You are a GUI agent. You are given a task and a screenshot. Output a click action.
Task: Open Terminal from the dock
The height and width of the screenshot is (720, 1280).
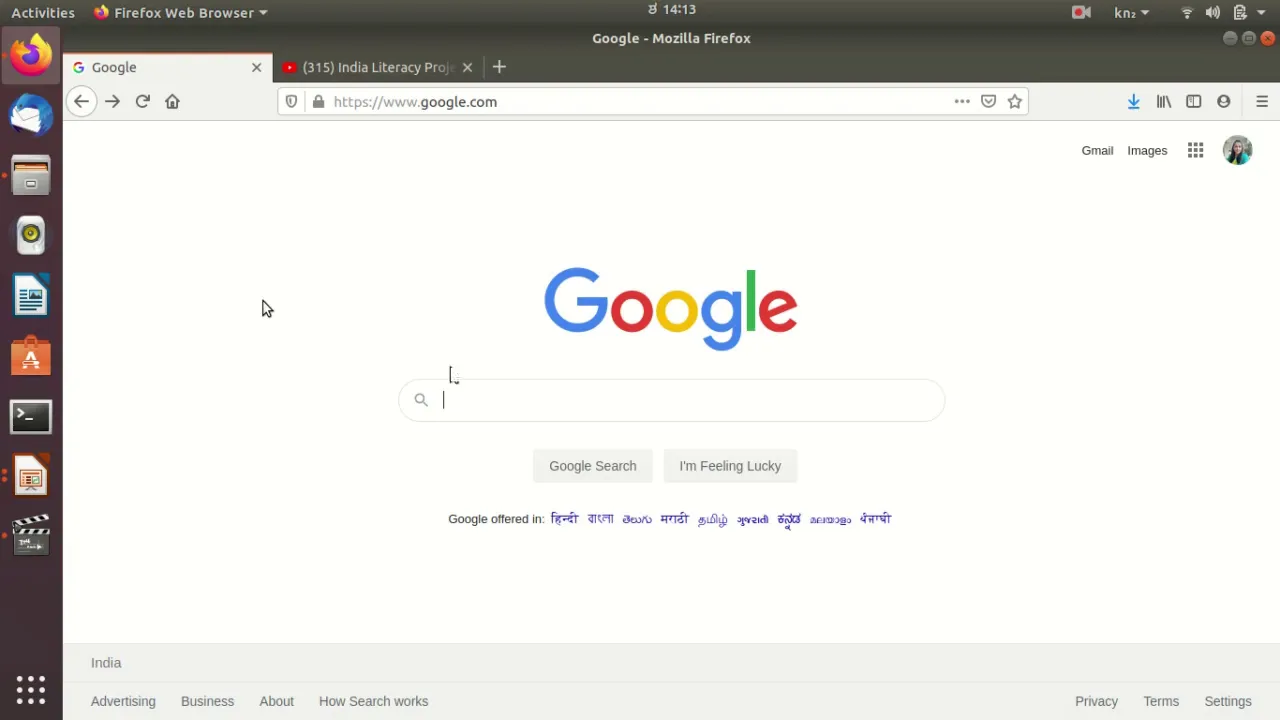tap(31, 416)
